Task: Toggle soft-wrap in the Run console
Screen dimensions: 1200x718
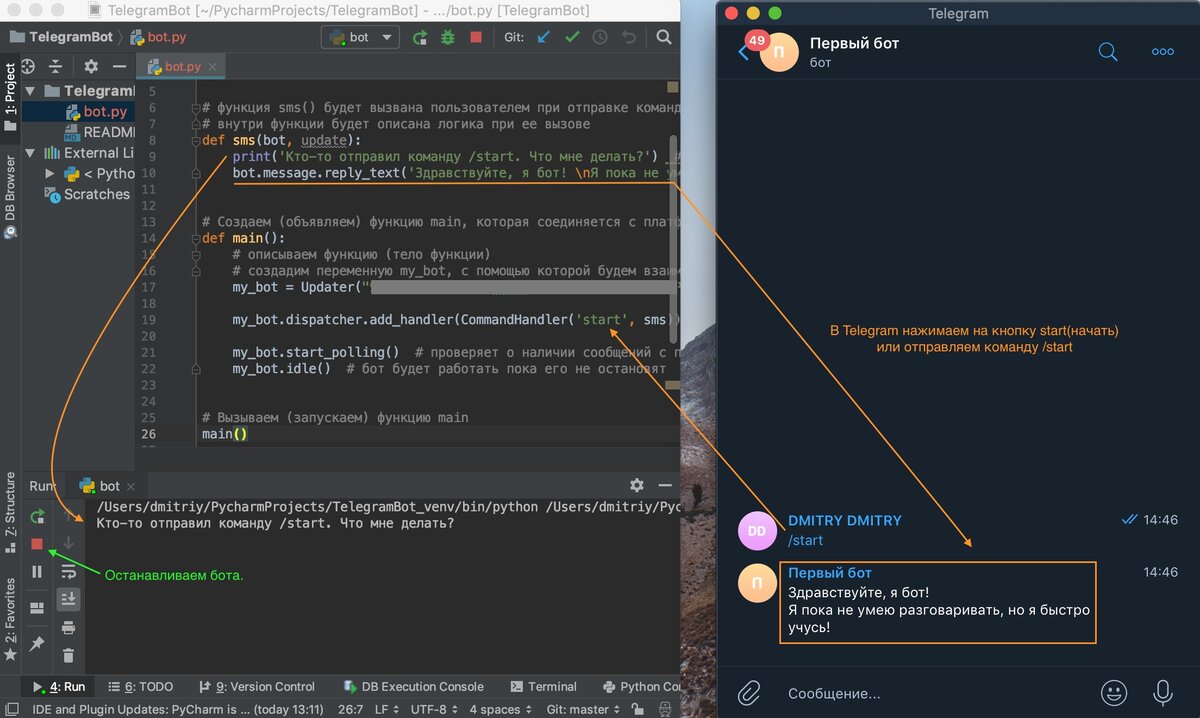Action: click(x=68, y=571)
